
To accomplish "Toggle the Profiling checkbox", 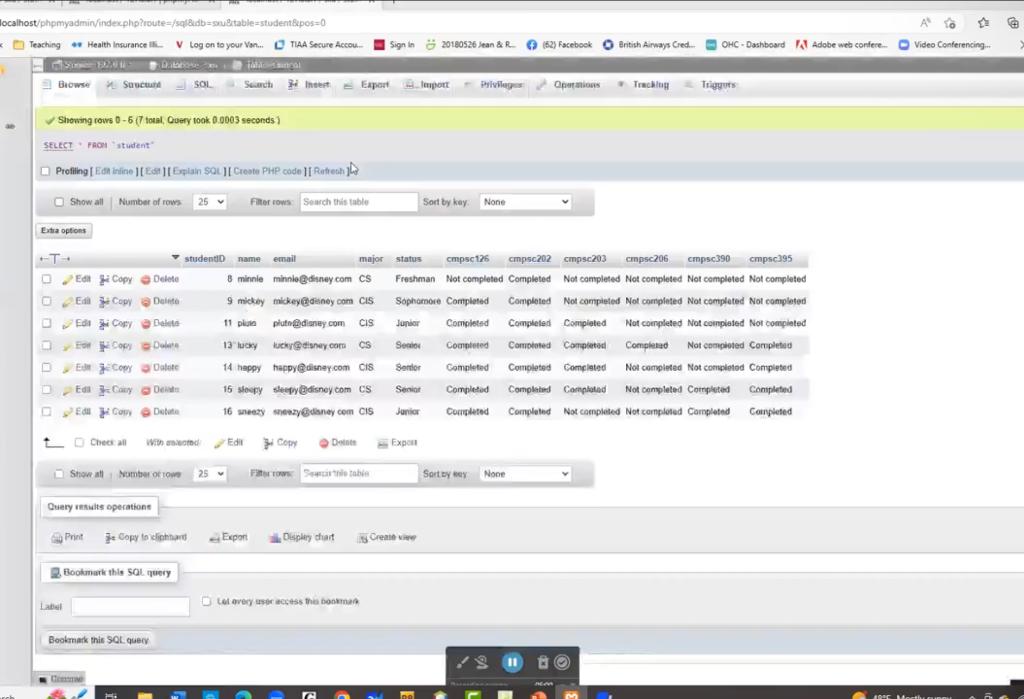I will [x=45, y=171].
